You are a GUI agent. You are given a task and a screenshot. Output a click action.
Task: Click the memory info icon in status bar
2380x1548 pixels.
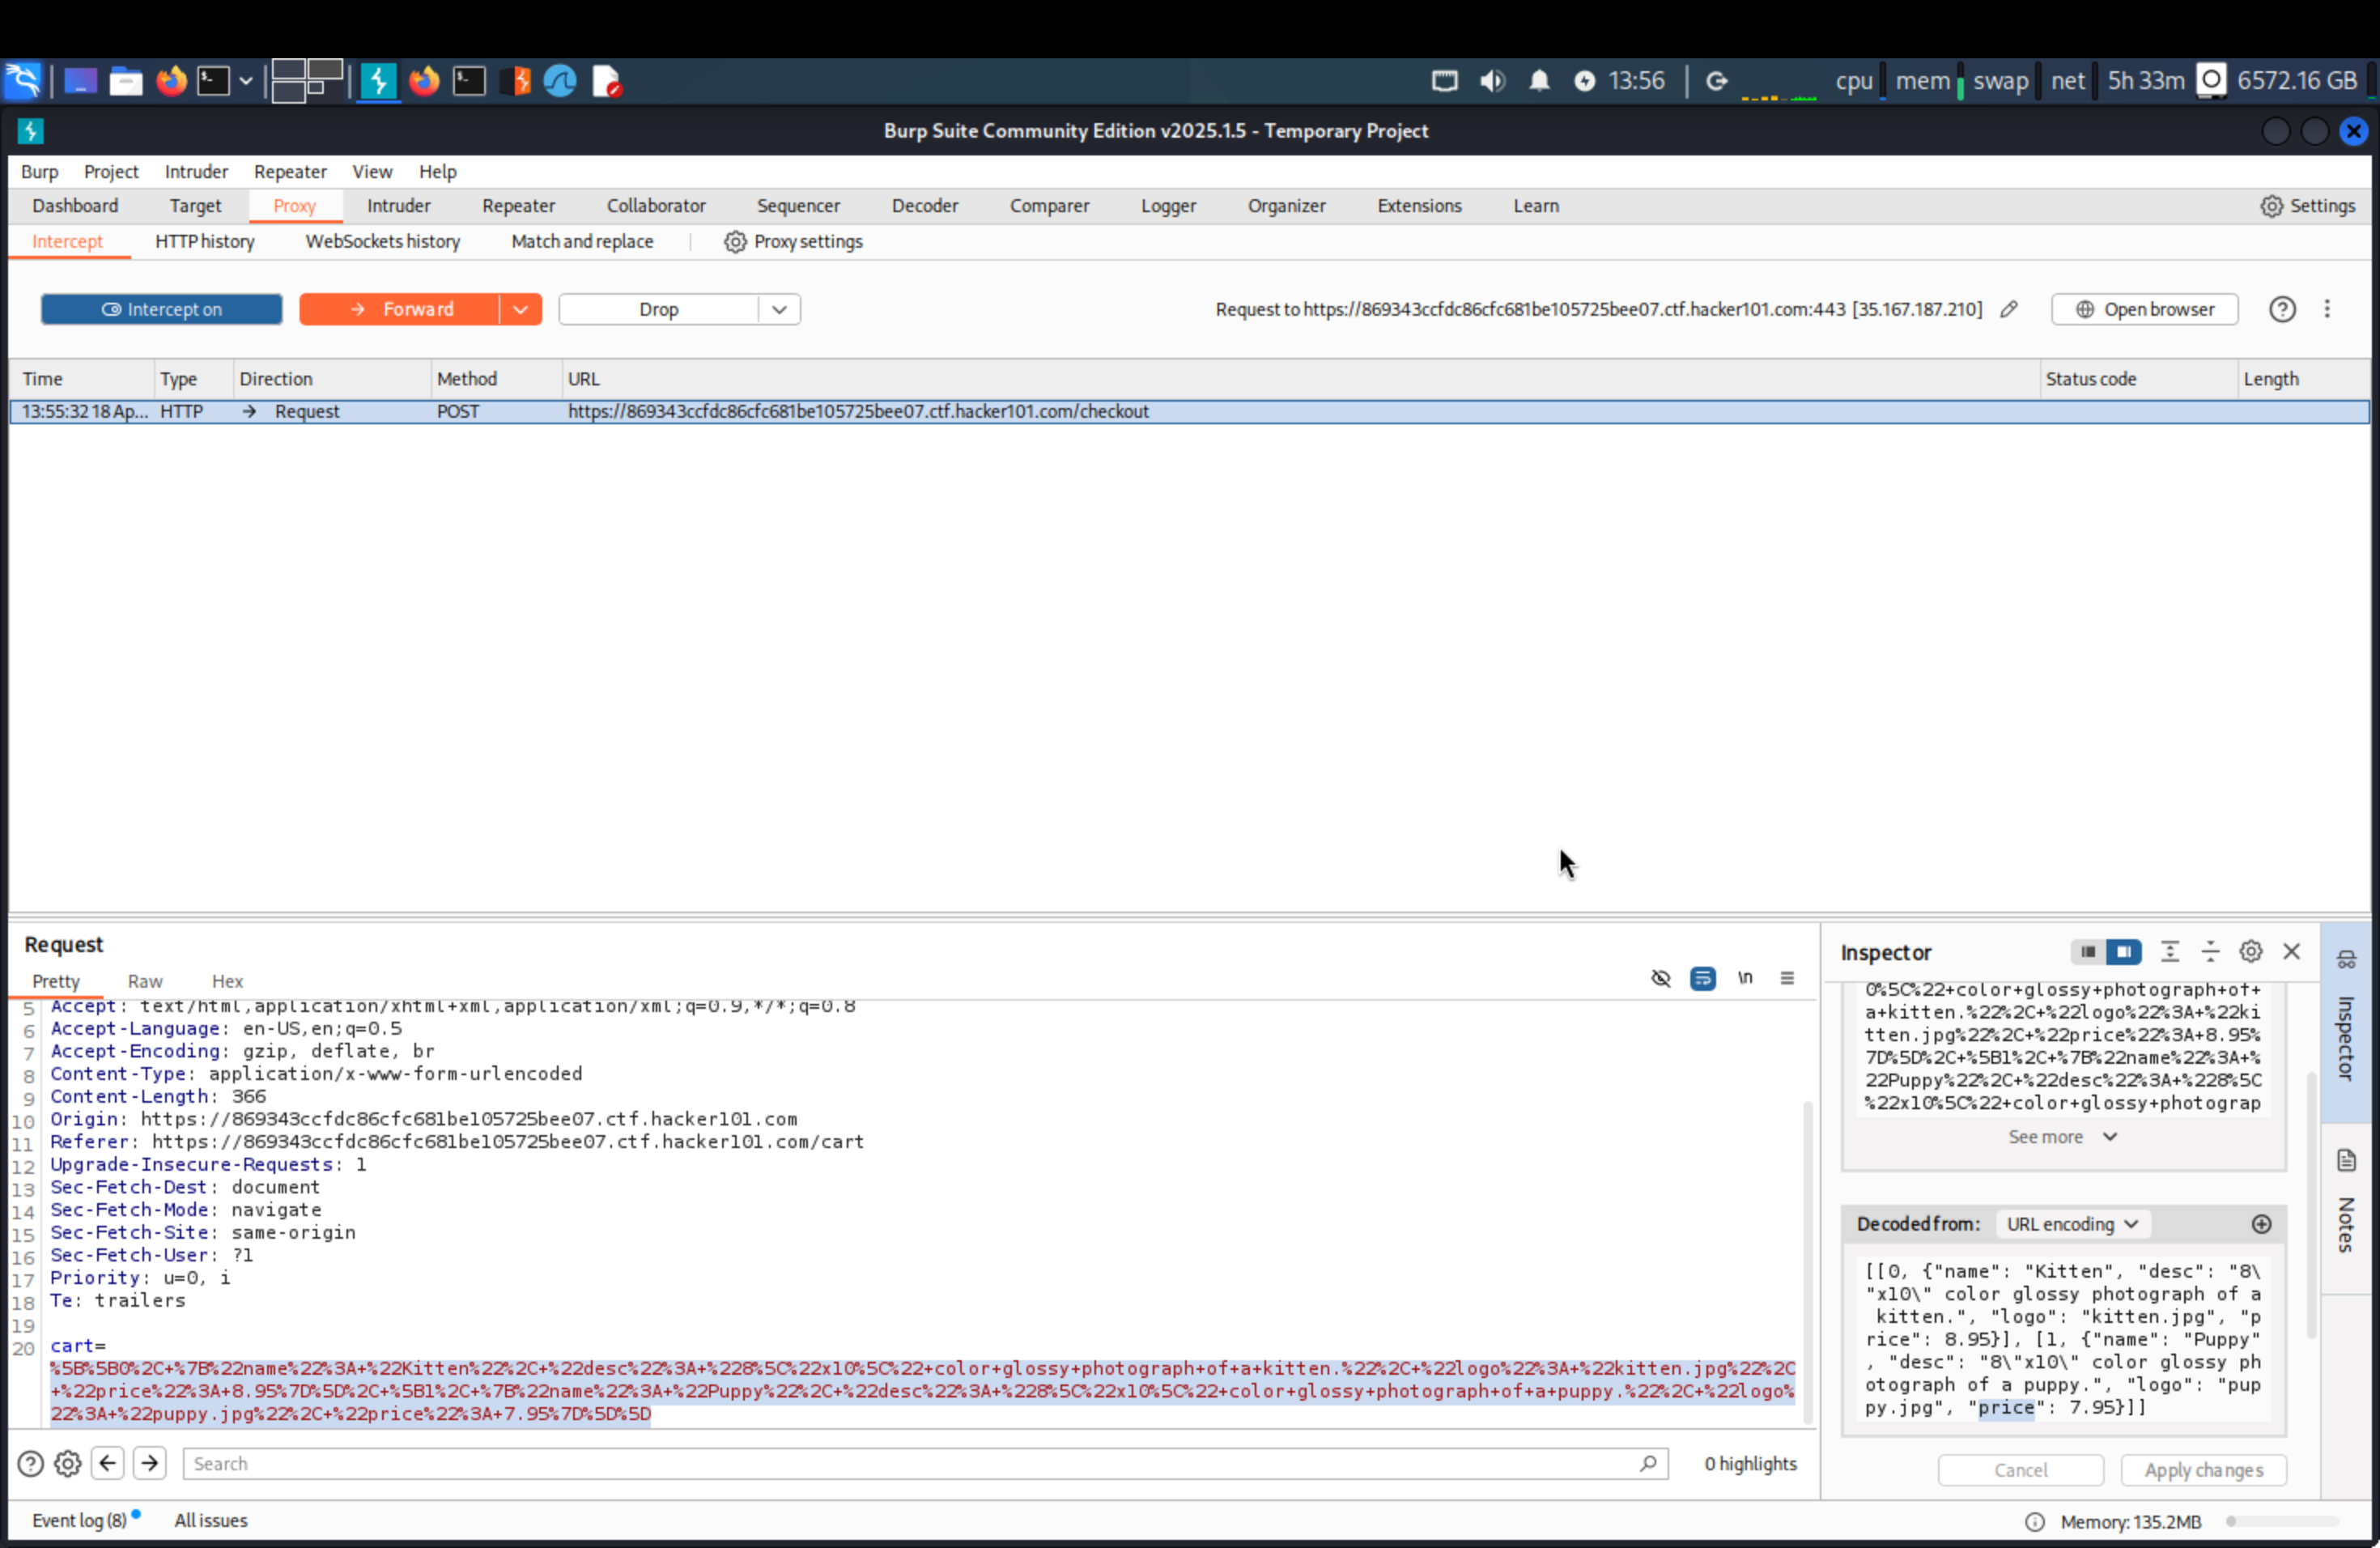point(2034,1521)
